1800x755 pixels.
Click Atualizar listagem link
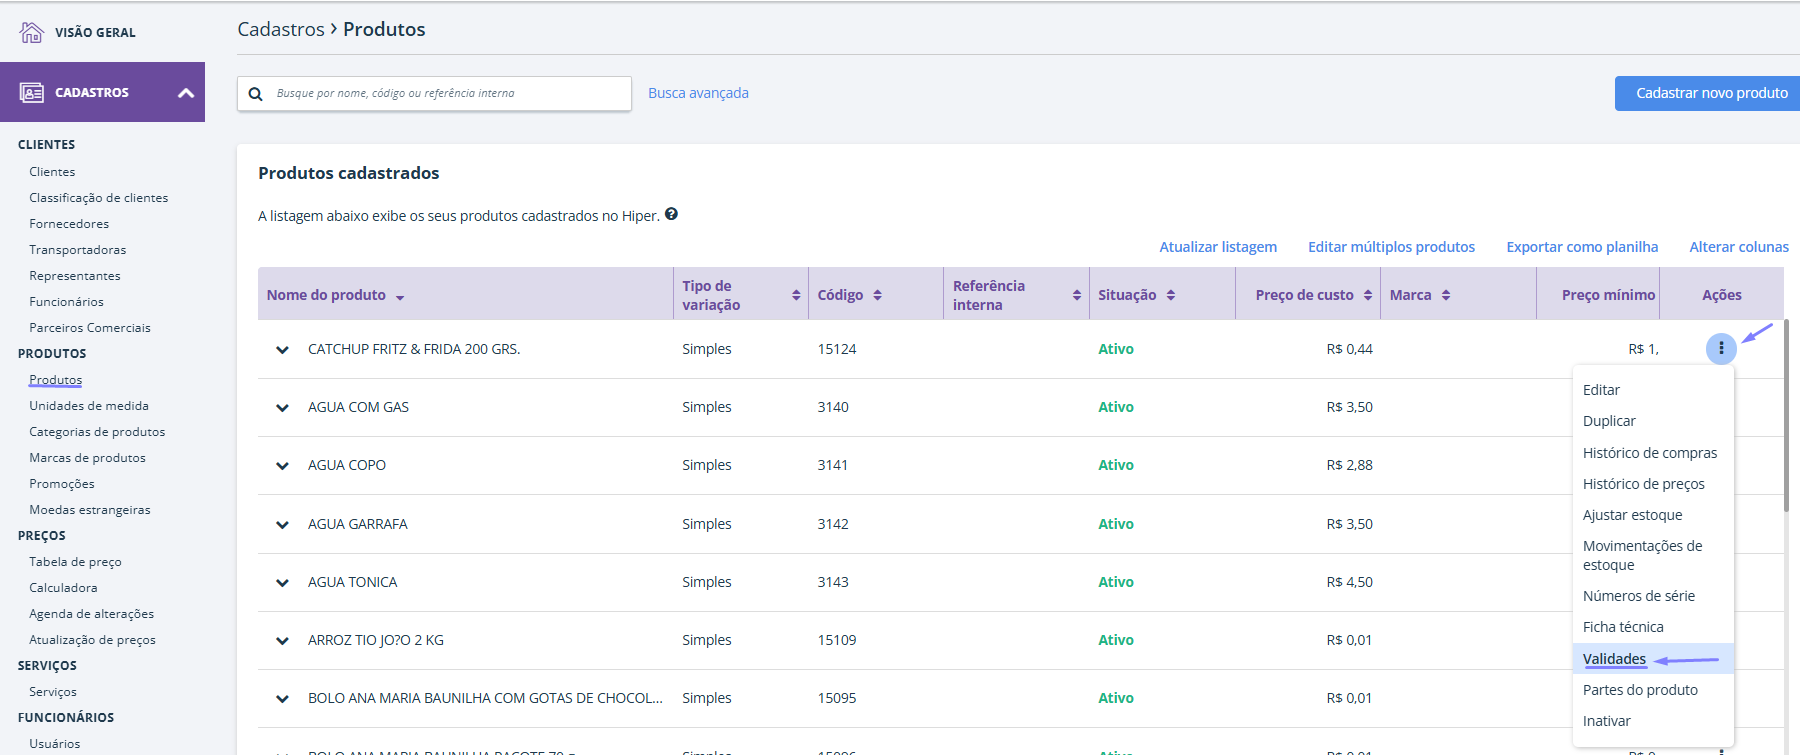[1218, 247]
